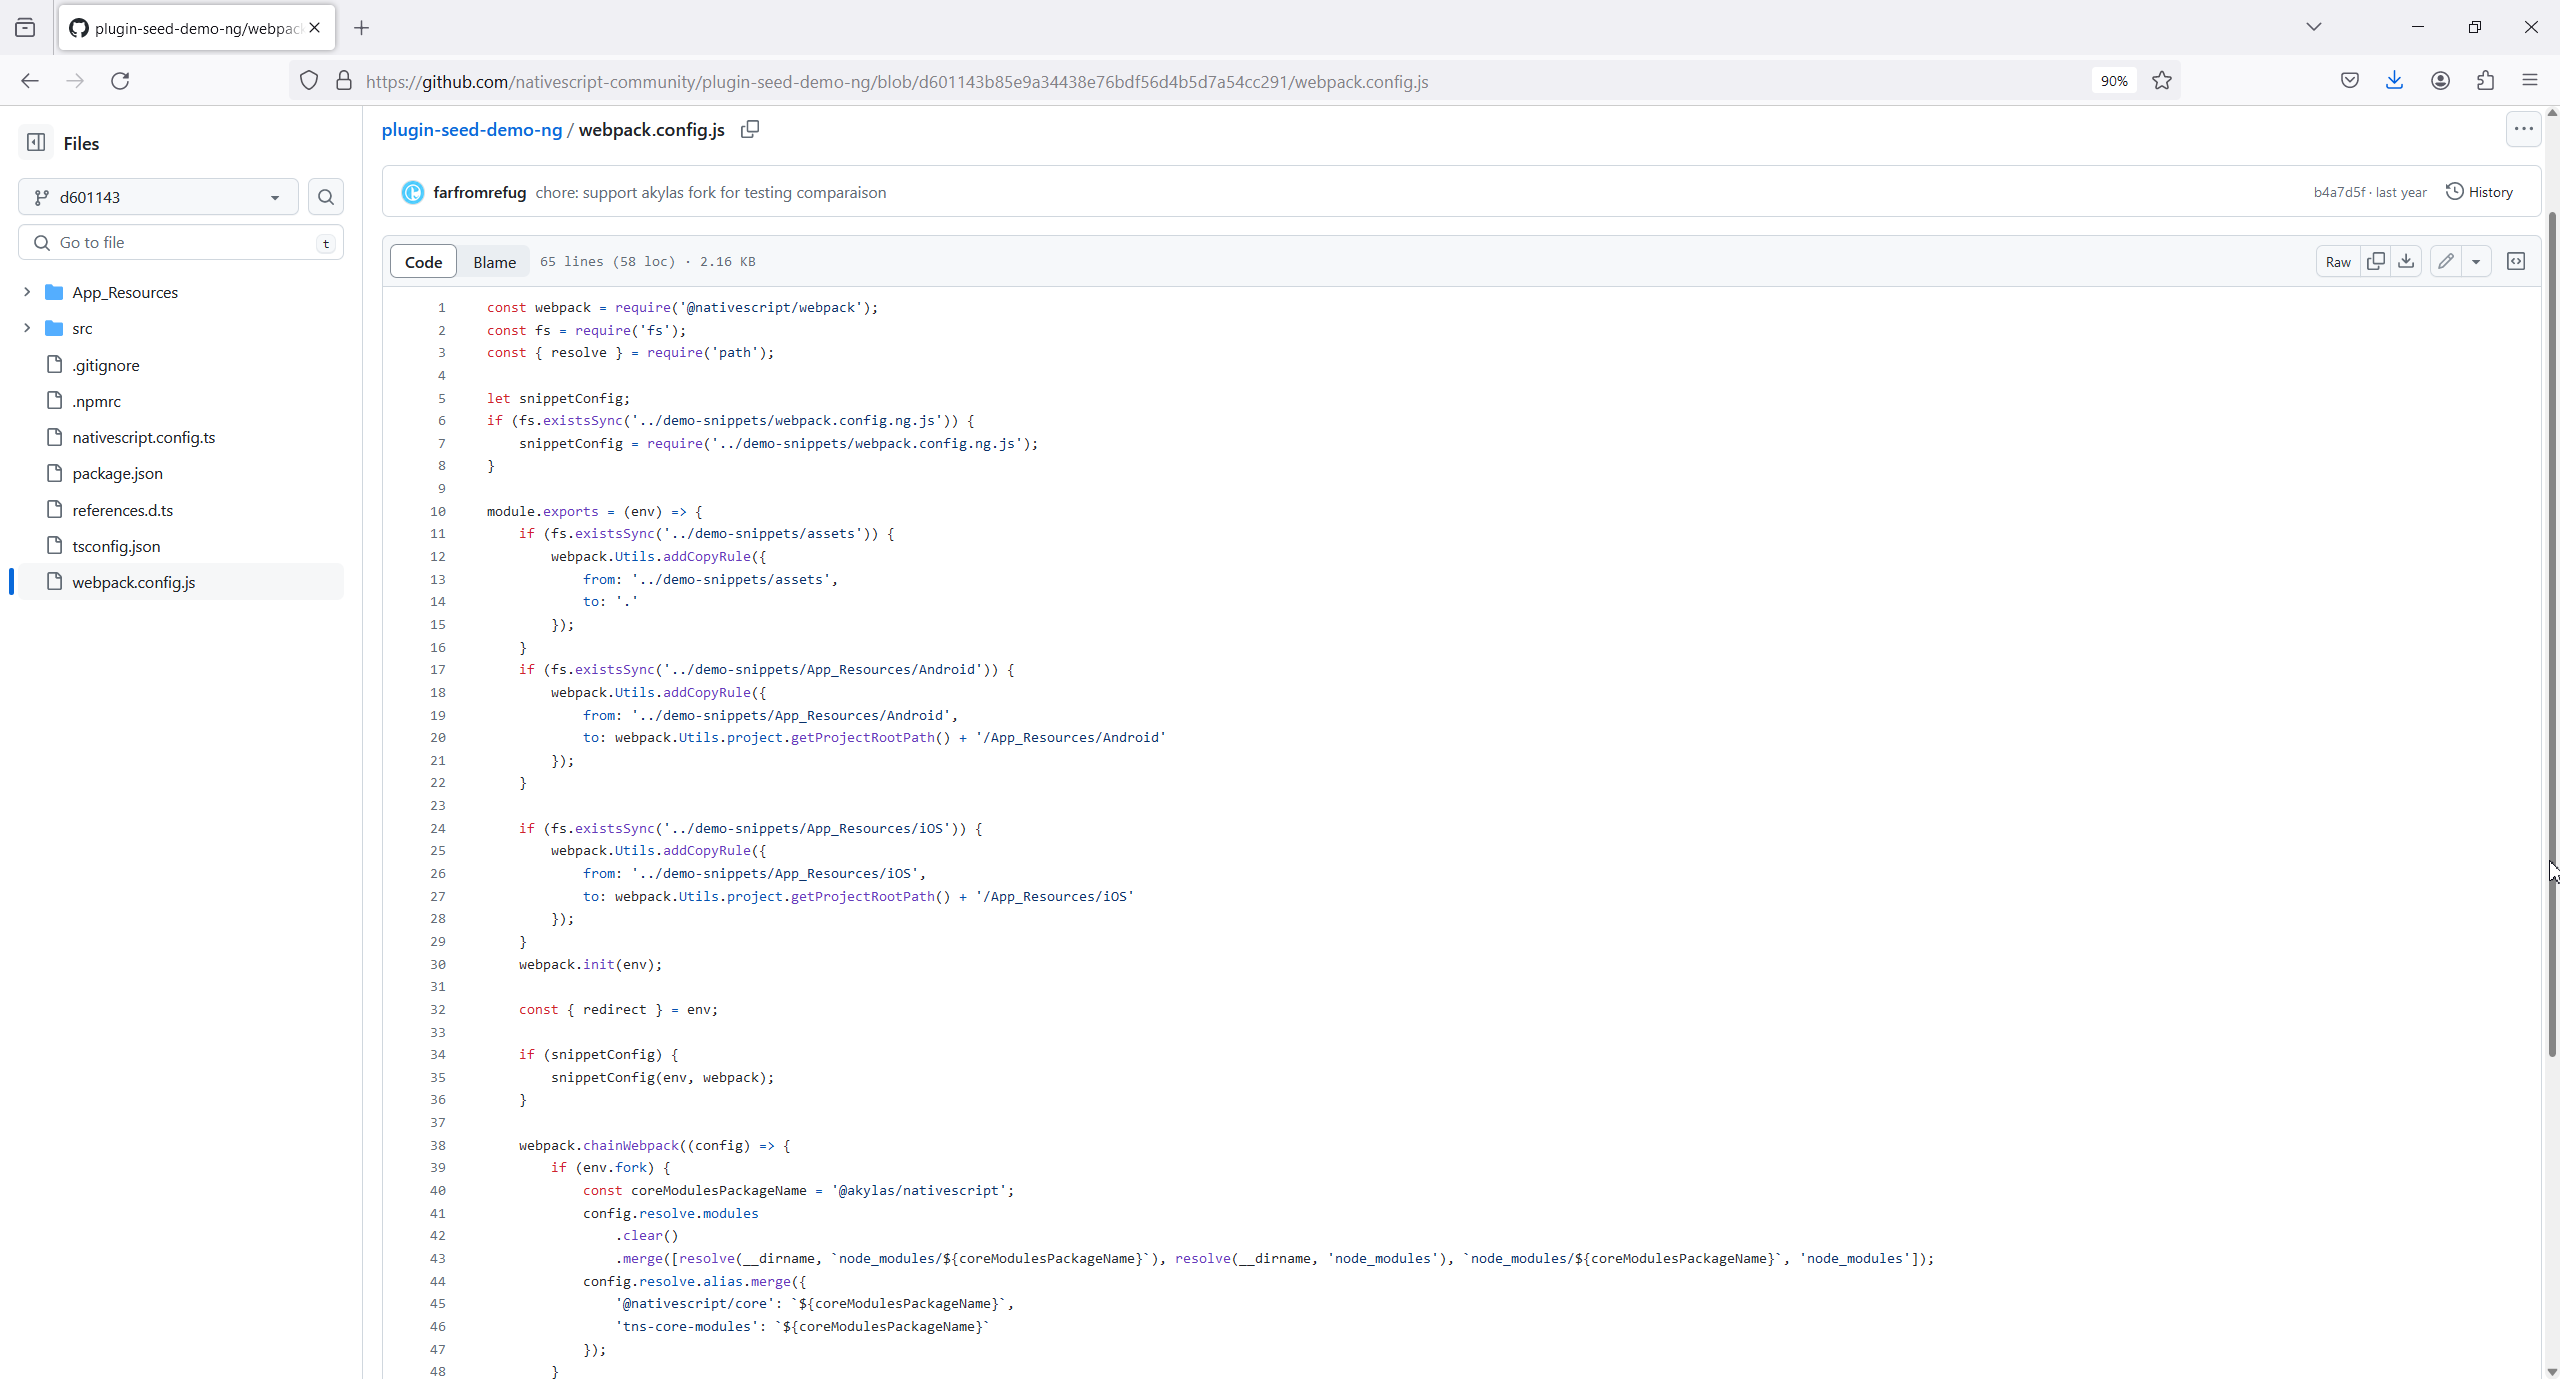Open the edit options dropdown arrow
Viewport: 2560px width, 1379px height.
click(x=2475, y=261)
